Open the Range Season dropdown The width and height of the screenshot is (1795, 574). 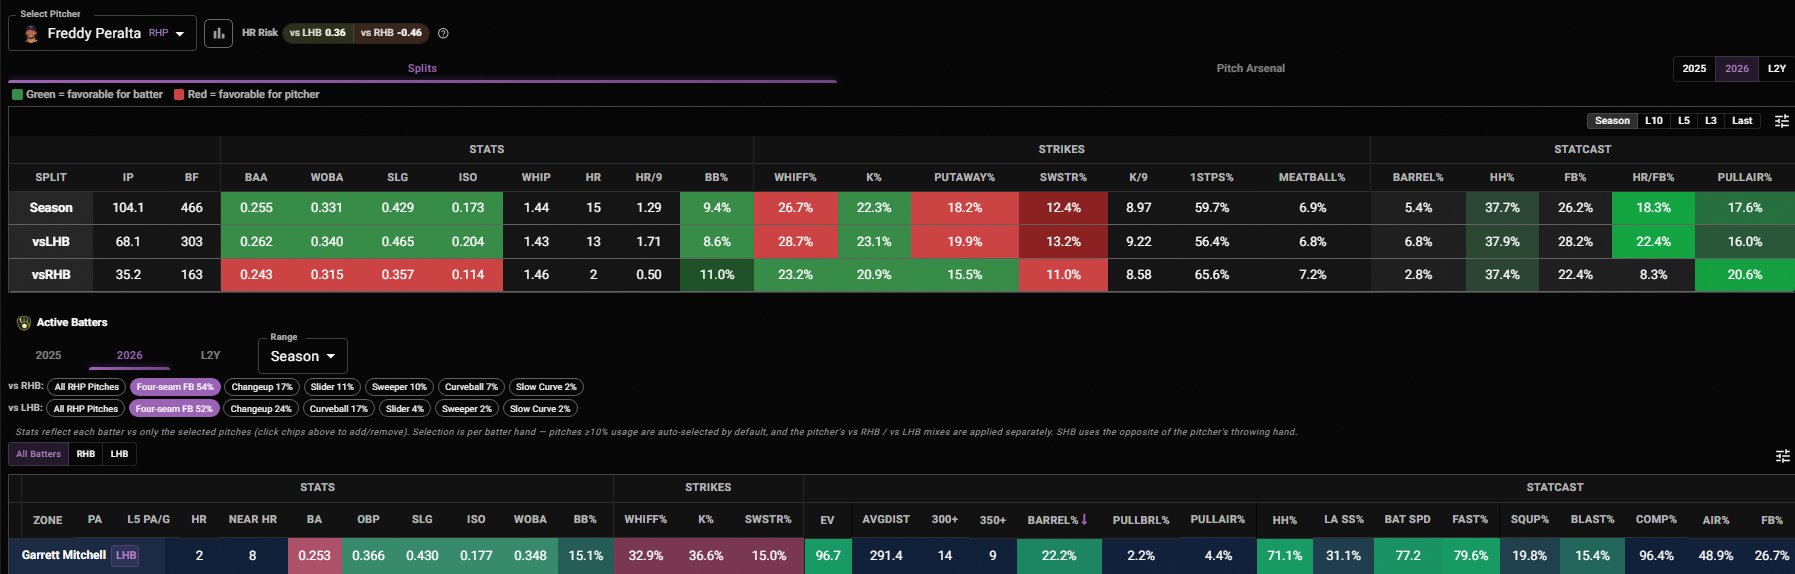click(303, 356)
